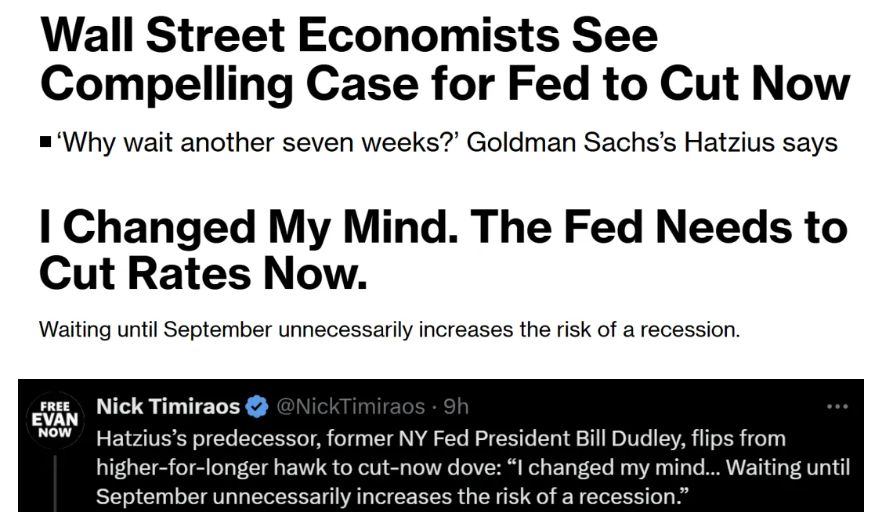Click the 'Cut Rates Now.' headline line

203,274
